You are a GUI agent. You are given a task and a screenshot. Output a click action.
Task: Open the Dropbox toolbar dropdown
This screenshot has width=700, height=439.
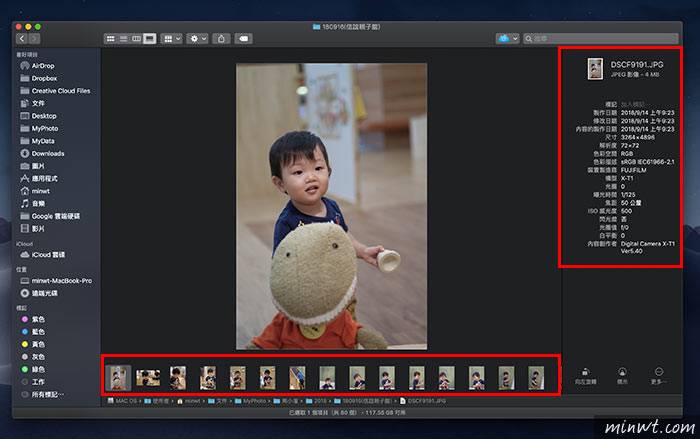click(508, 38)
